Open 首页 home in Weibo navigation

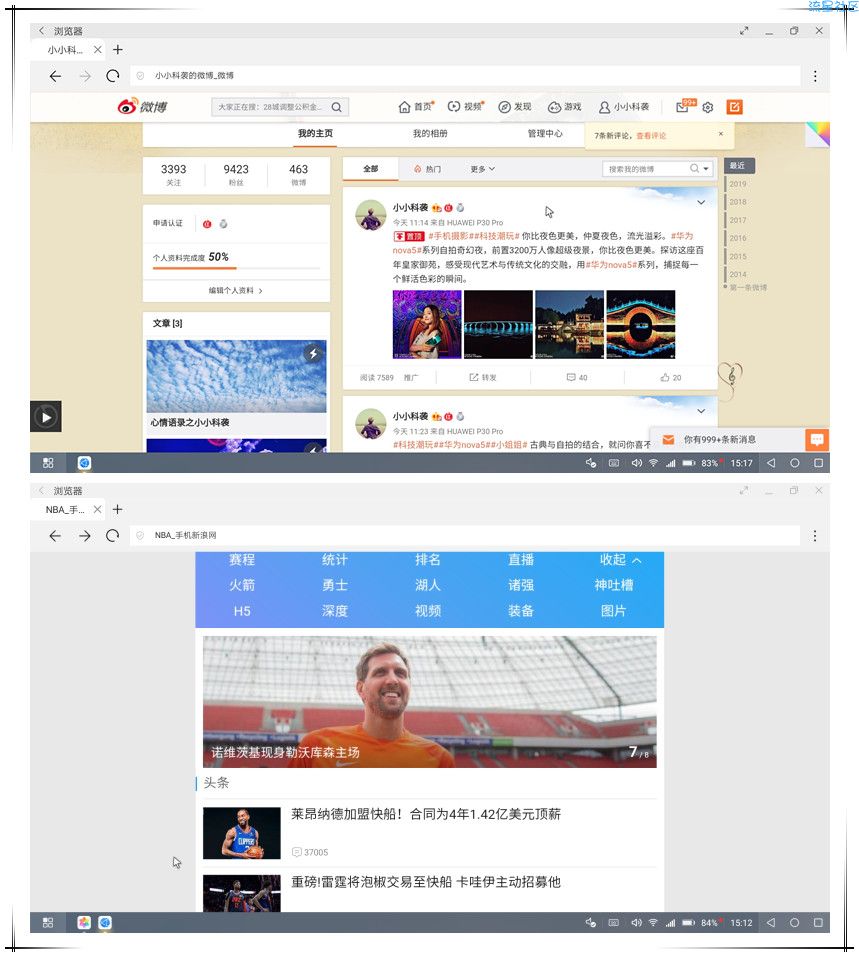[416, 107]
